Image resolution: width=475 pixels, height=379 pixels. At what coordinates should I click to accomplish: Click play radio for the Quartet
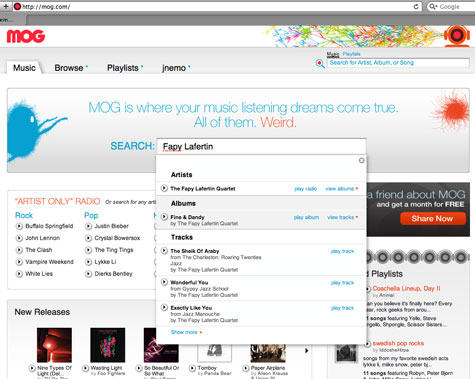pos(305,189)
